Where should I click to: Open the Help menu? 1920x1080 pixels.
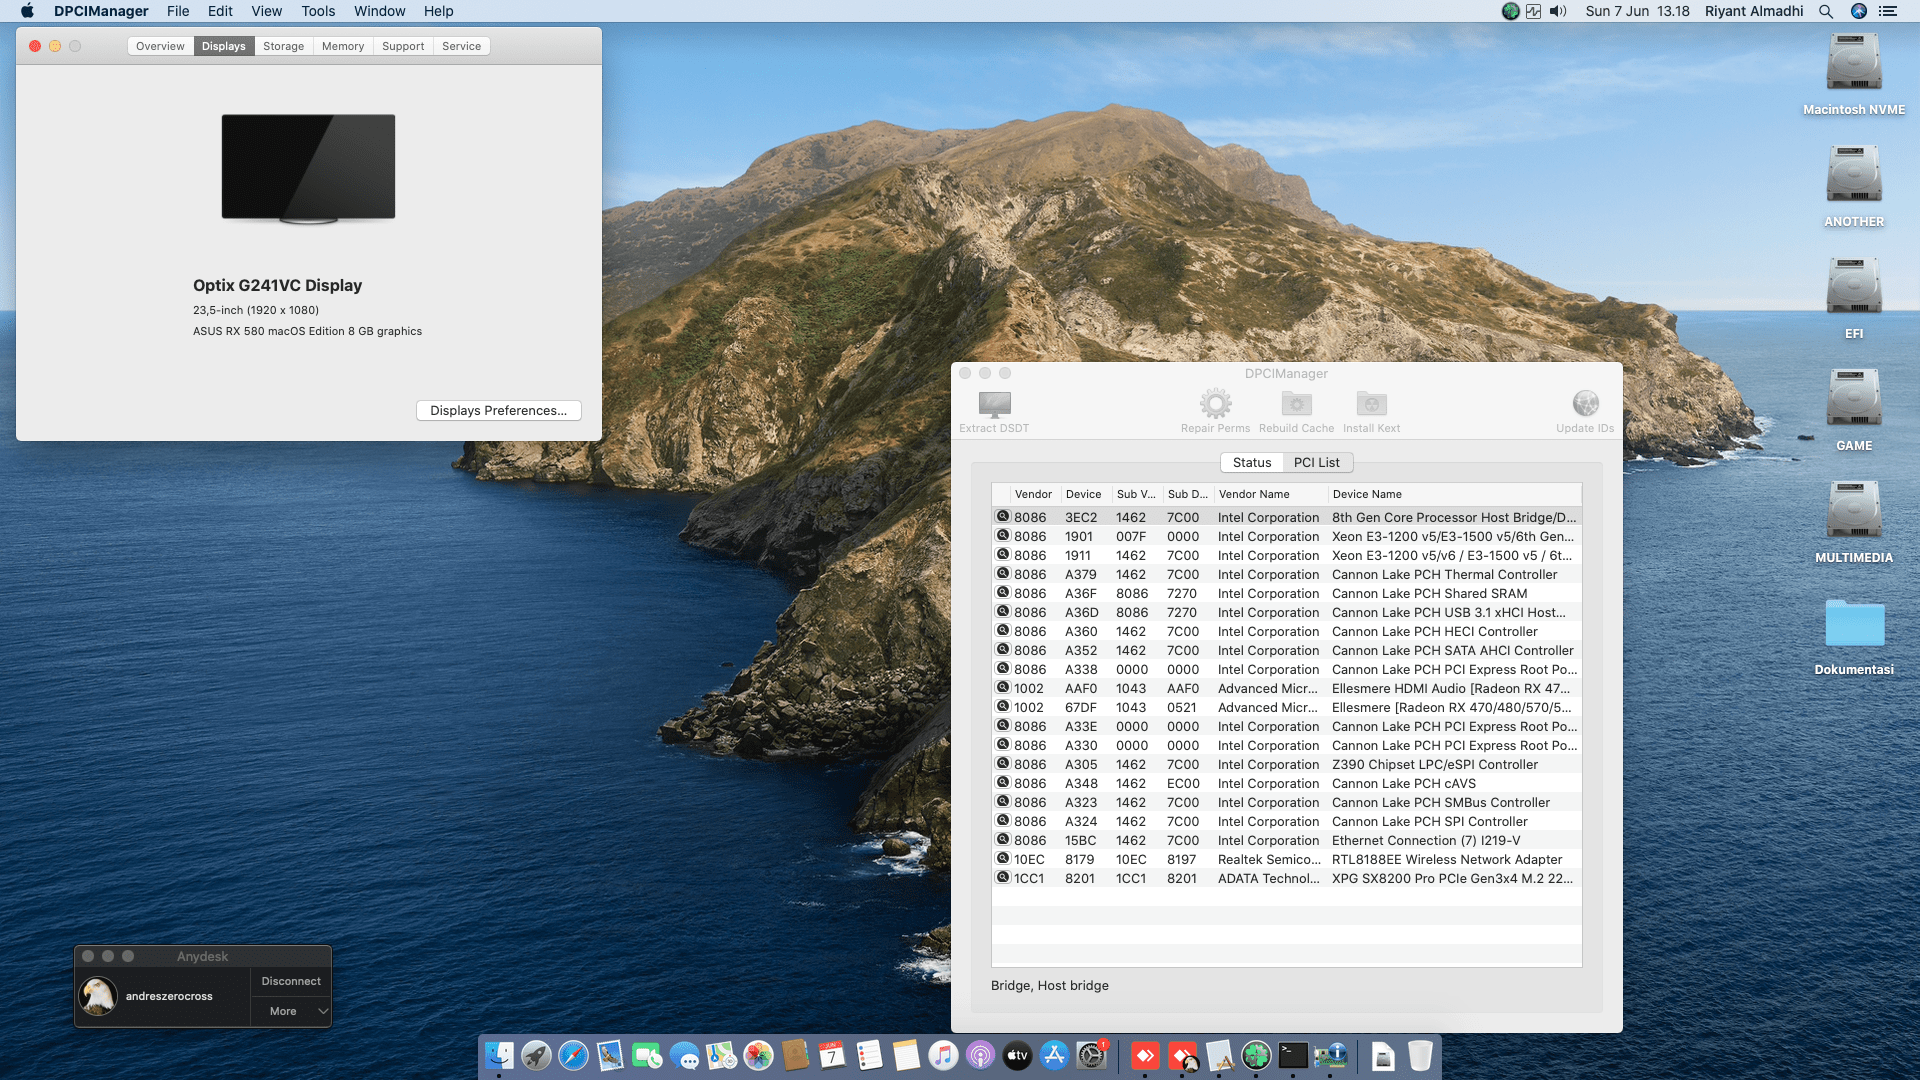point(438,11)
